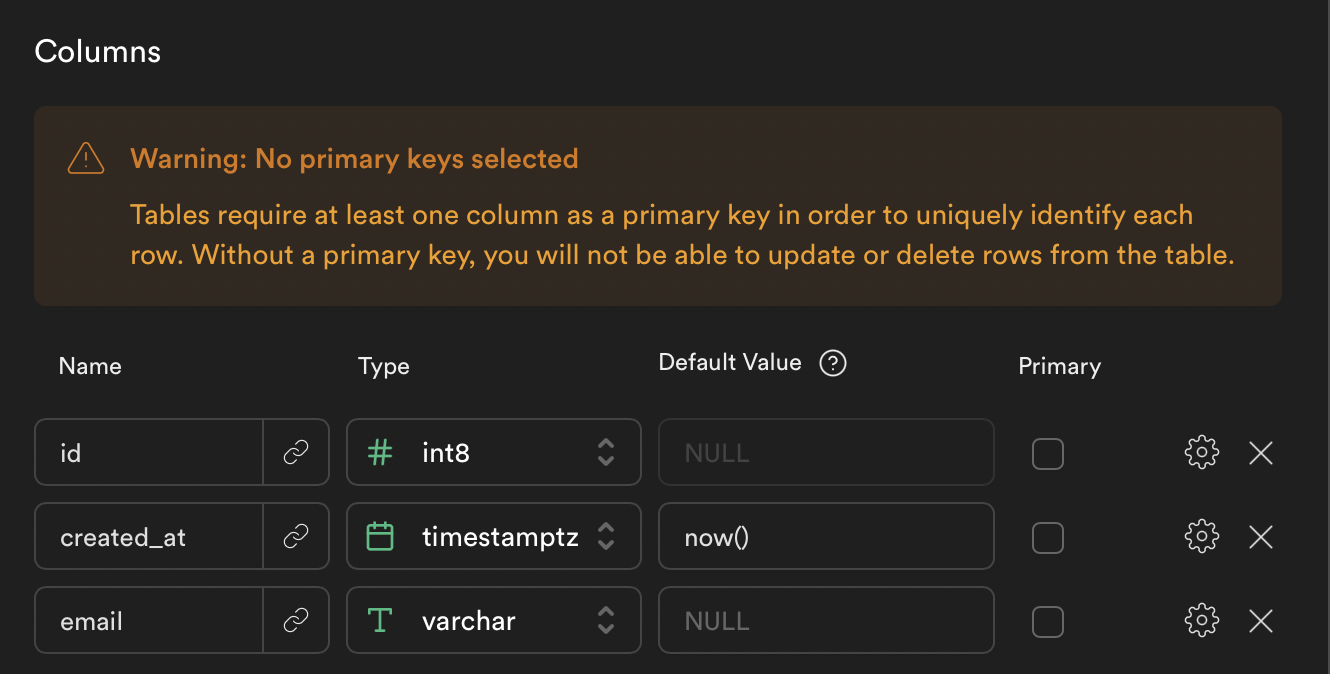Screen dimensions: 1330x674
Task: Click the Default Value help question mark
Action: pyautogui.click(x=833, y=362)
